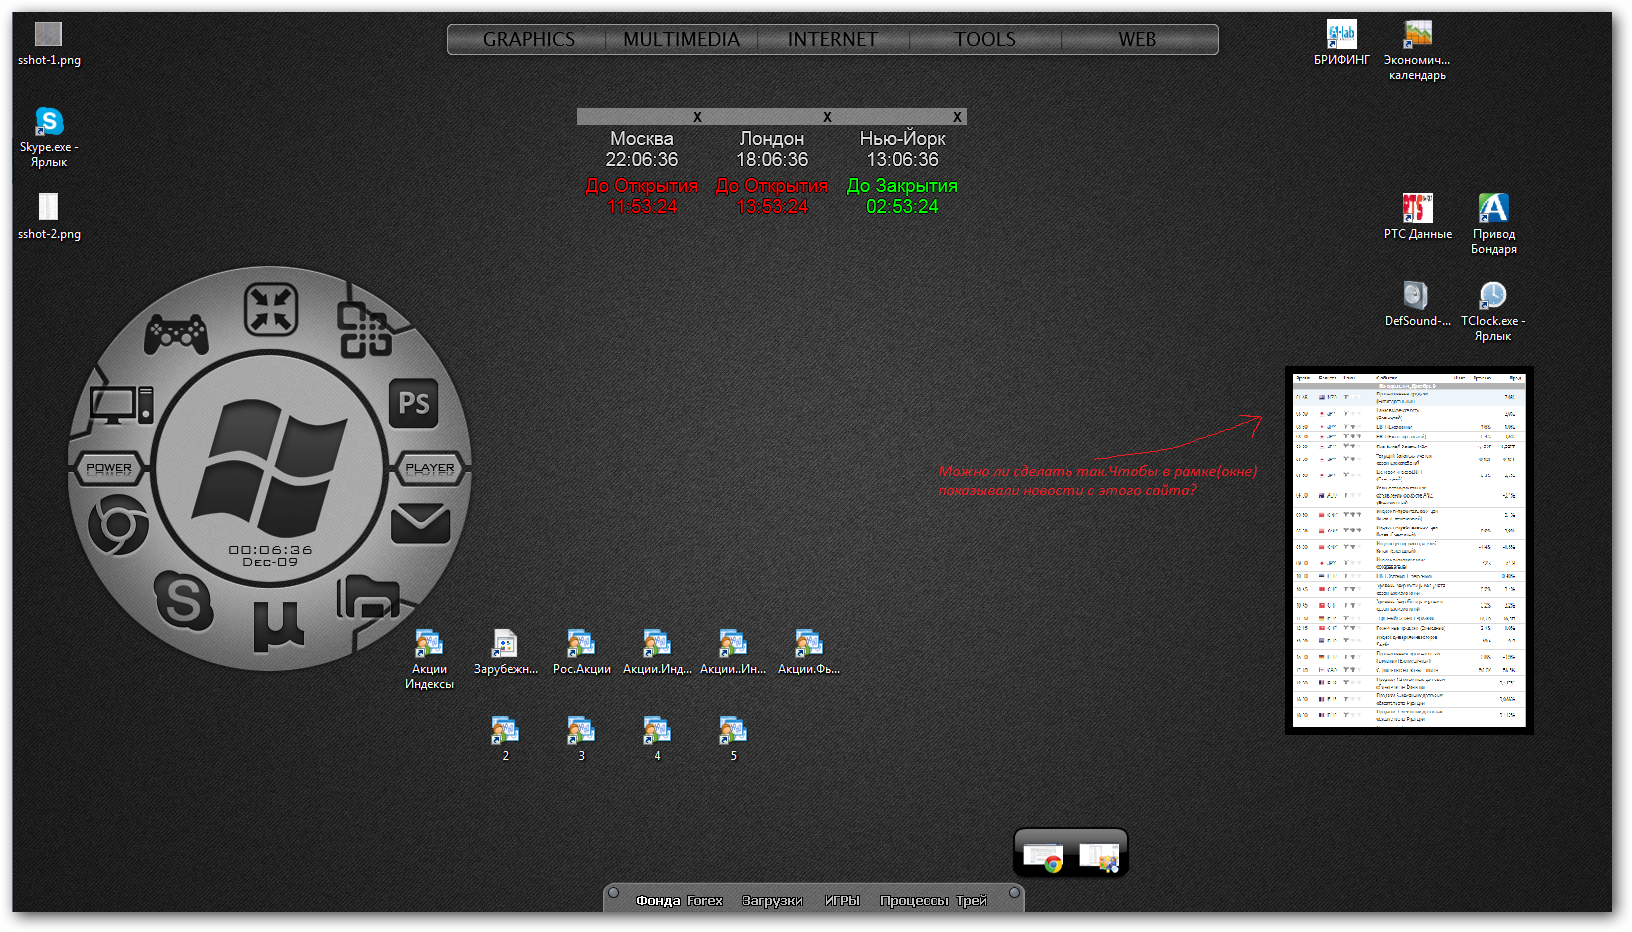Click the left round knob on bottom bar
This screenshot has height=932, width=1632.
pos(614,893)
